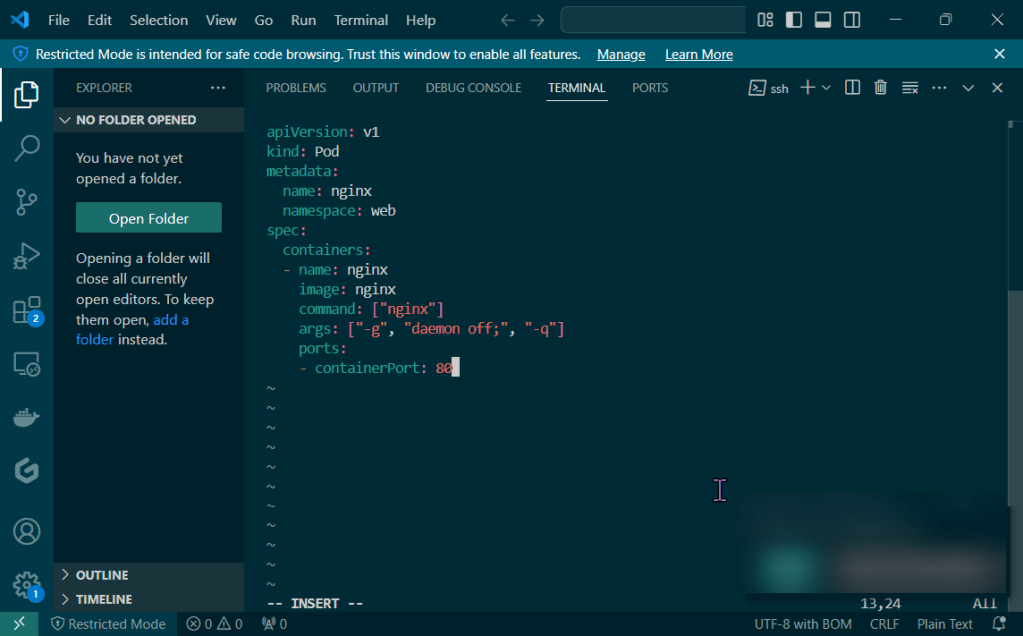Open Run and Debug view
Viewport: 1023px width, 636px height.
[27, 256]
